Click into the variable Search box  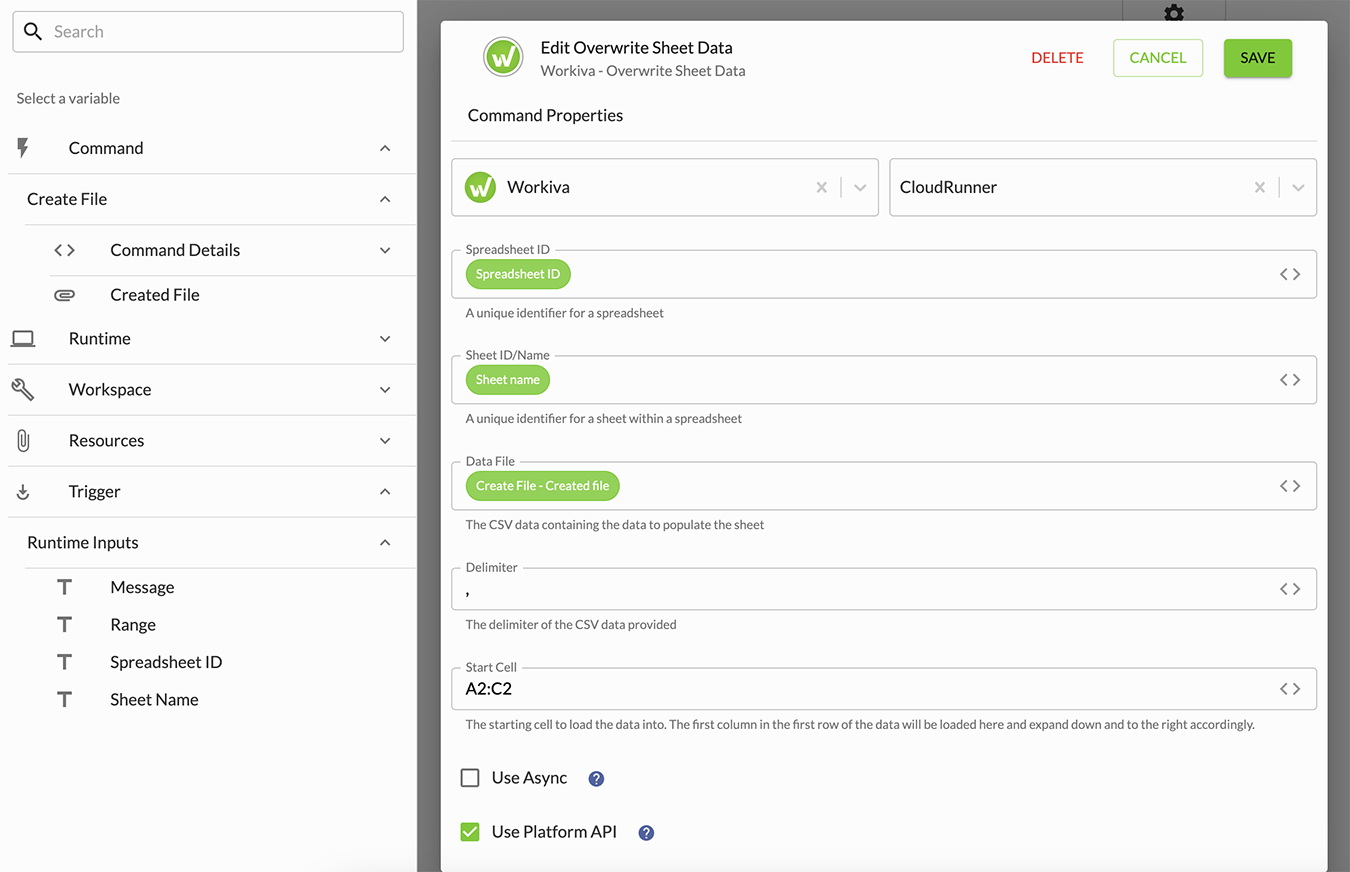click(x=208, y=32)
